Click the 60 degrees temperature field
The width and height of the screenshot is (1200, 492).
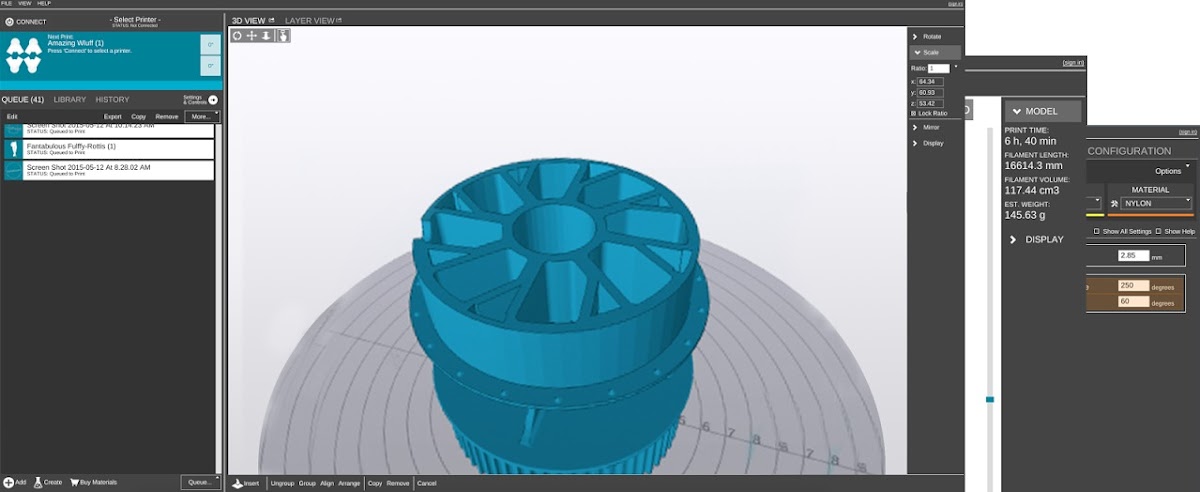tap(1133, 301)
